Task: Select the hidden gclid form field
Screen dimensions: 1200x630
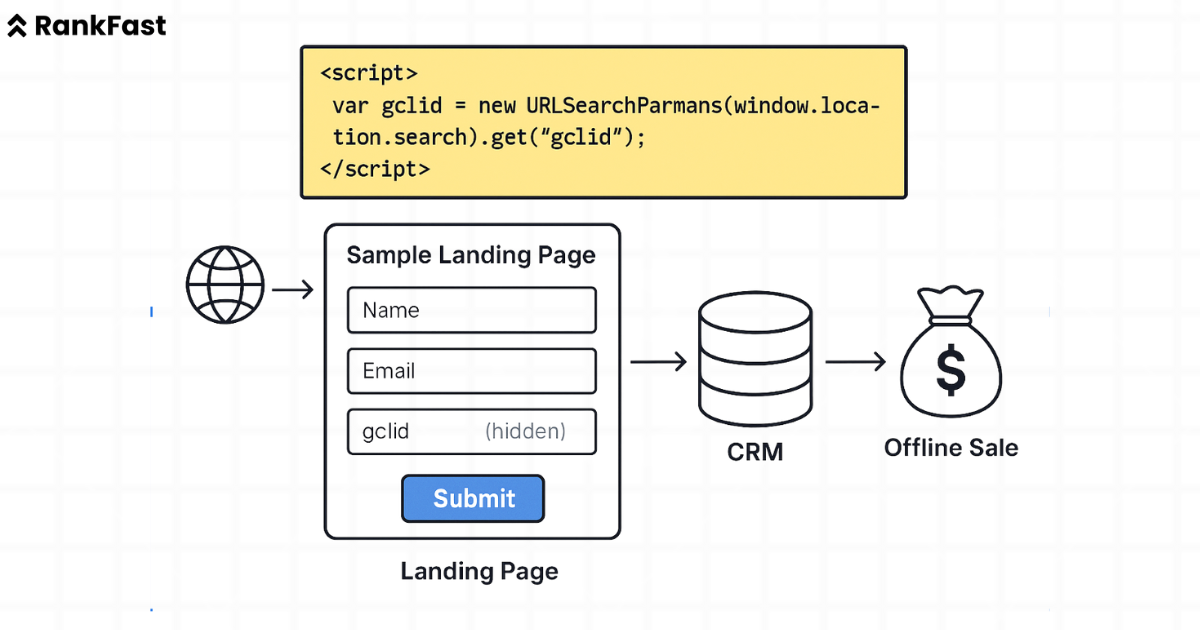Action: pos(471,431)
